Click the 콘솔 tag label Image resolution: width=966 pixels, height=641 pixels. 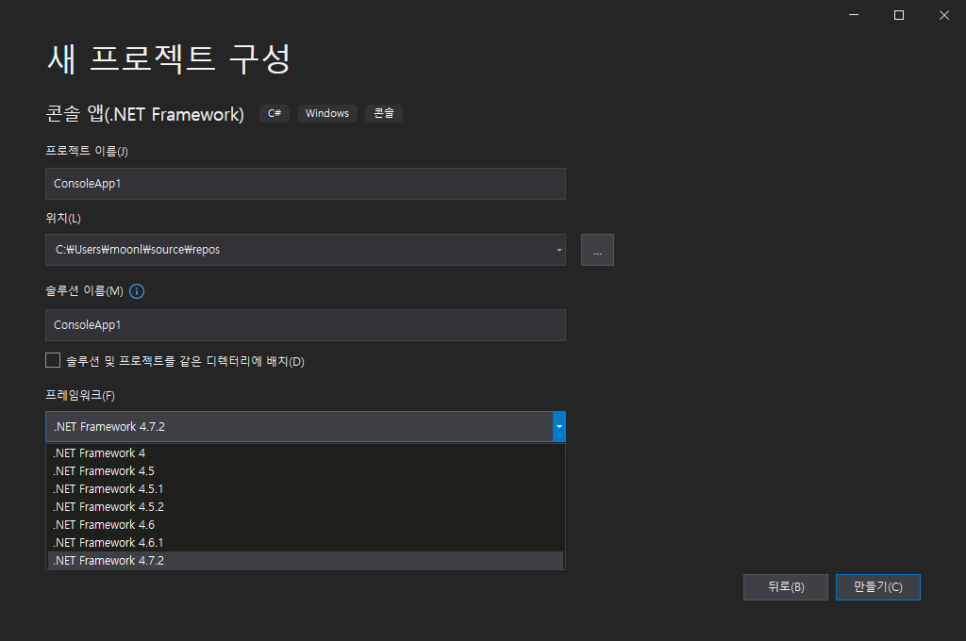tap(384, 113)
